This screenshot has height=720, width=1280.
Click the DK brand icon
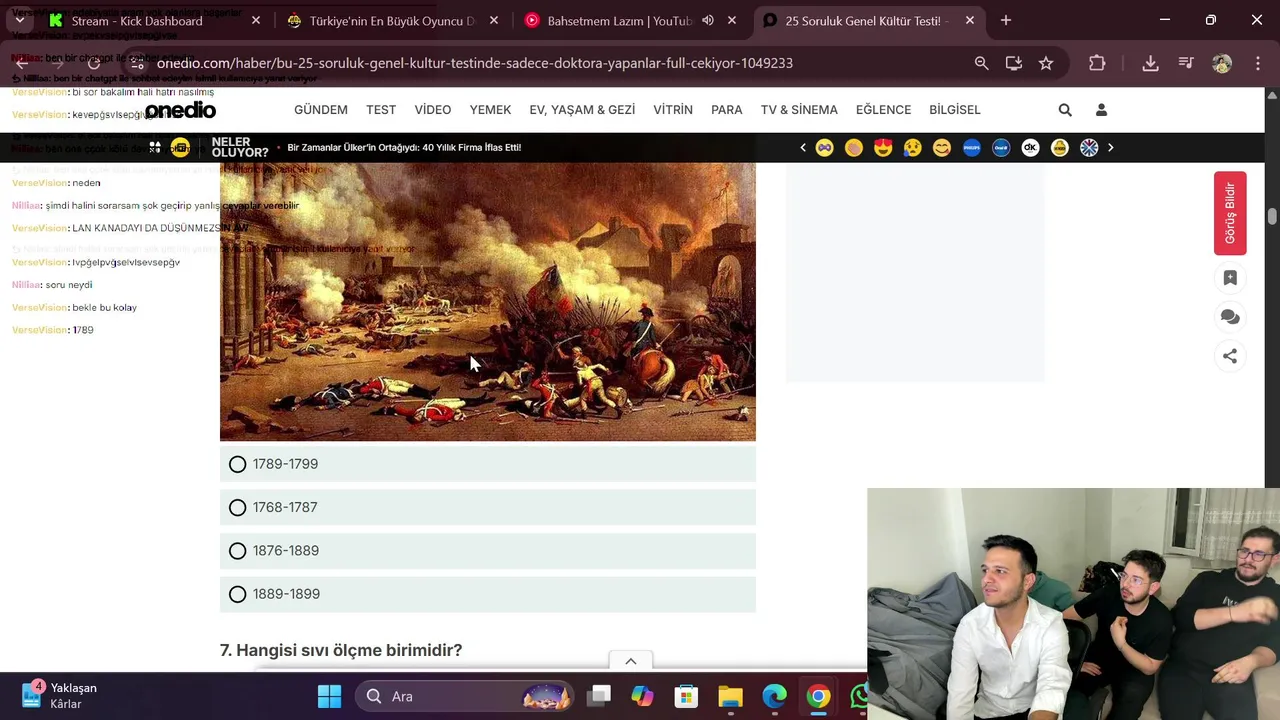tap(1031, 148)
